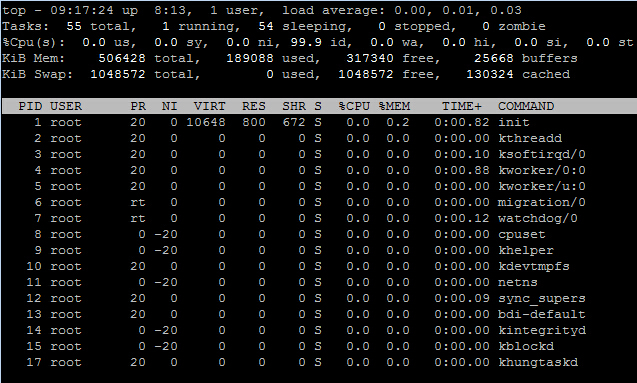
Task: Select the kintegrityd process row
Action: pos(318,330)
